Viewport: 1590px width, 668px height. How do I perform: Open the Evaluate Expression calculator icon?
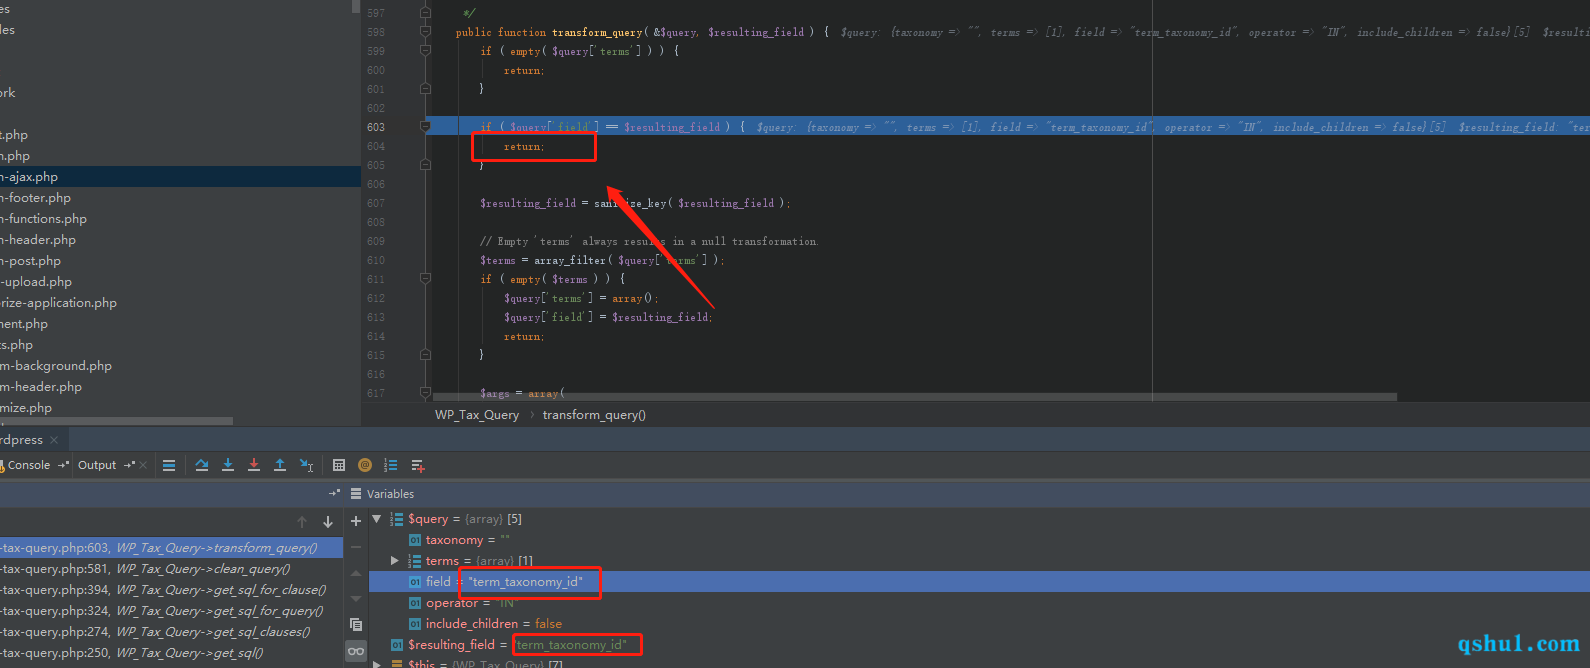click(339, 465)
